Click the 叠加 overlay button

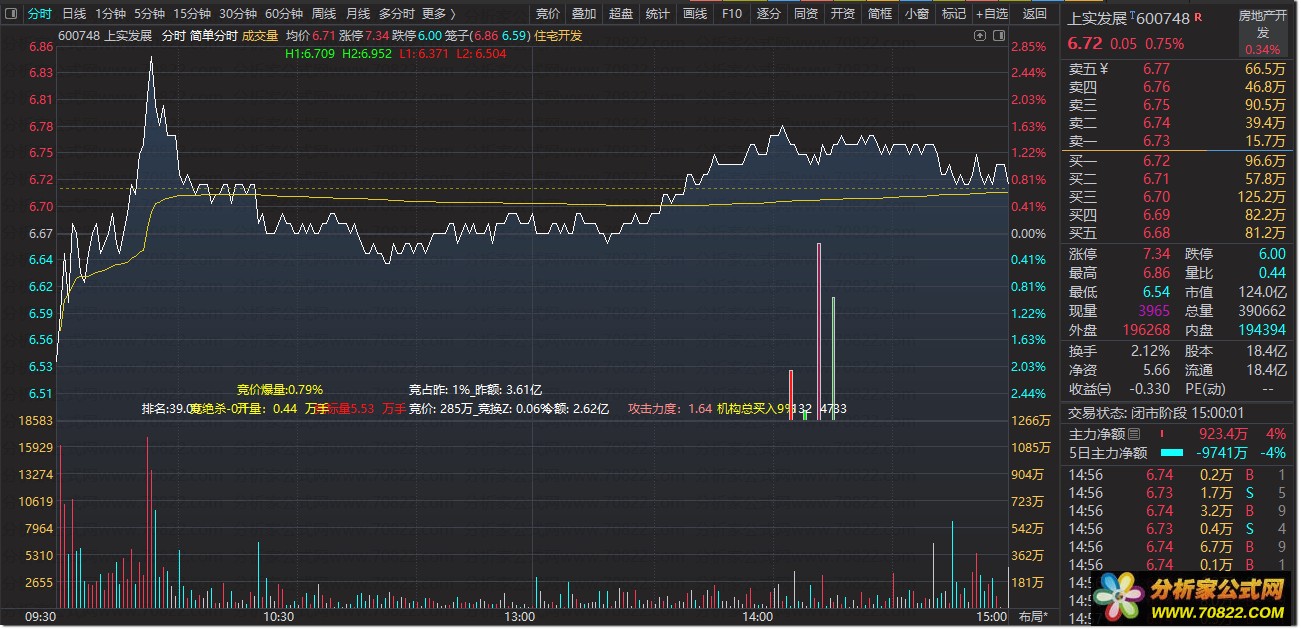click(x=584, y=14)
